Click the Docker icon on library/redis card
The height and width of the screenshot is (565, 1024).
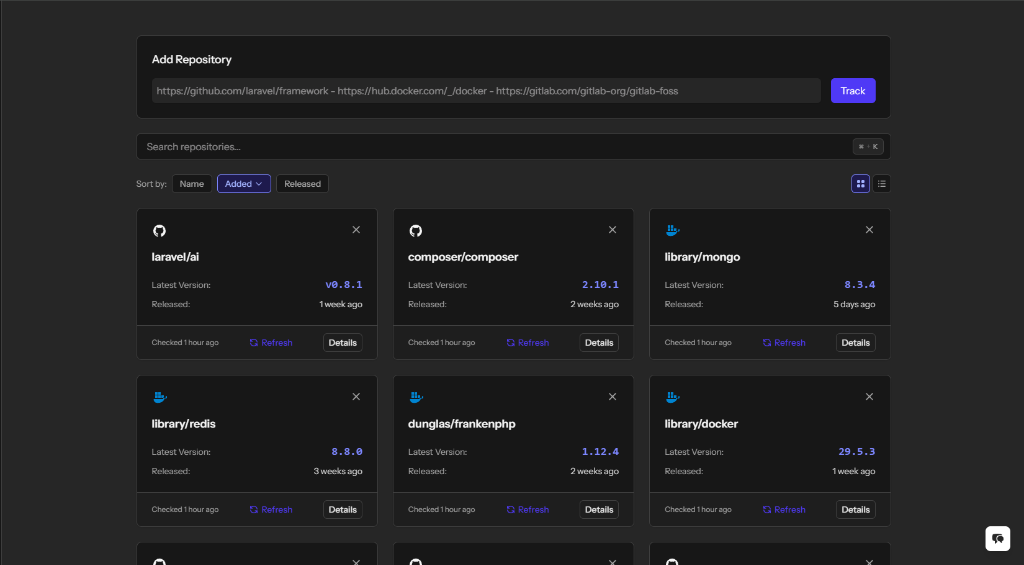tap(160, 396)
